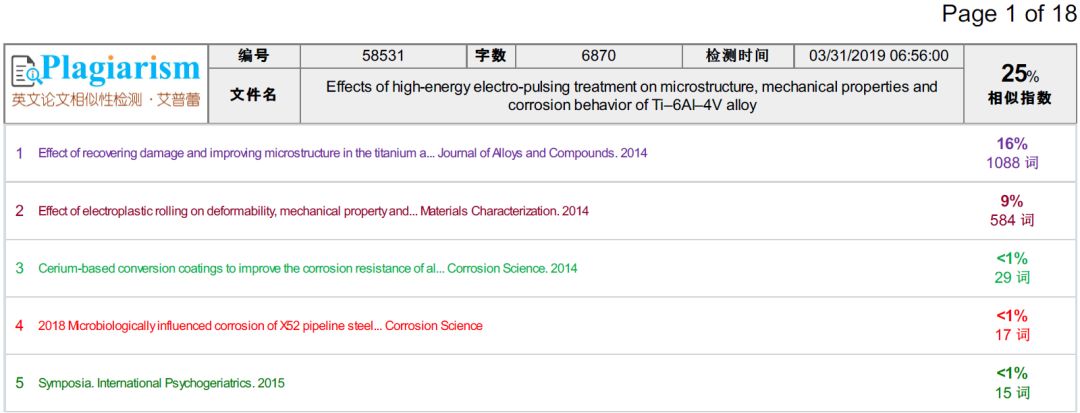The height and width of the screenshot is (413, 1080).
Task: Click the 9% match for source 2
Action: click(x=1012, y=201)
